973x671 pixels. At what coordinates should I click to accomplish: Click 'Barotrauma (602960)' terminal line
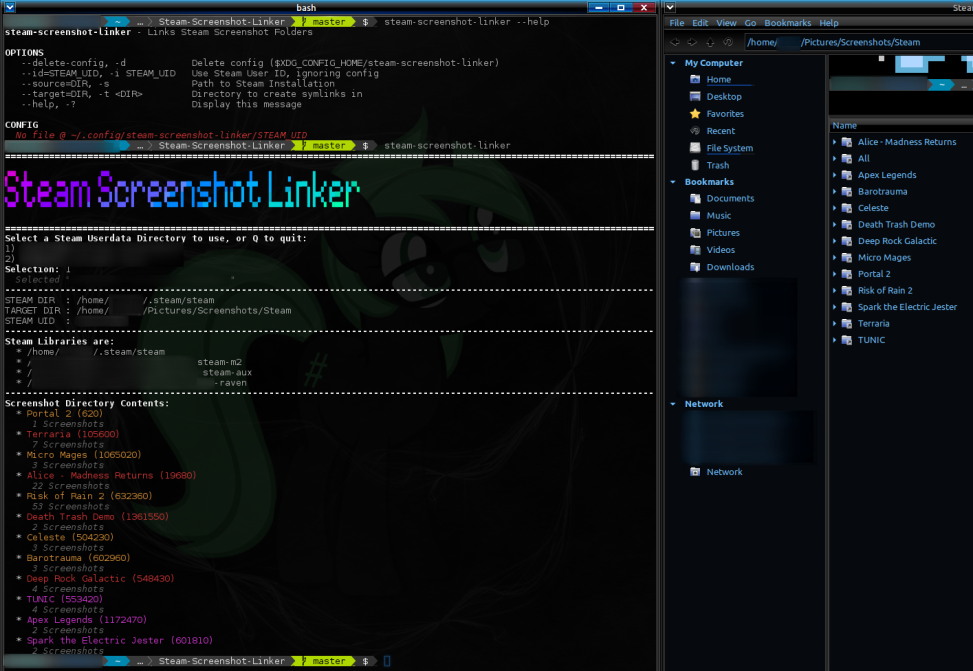click(78, 558)
